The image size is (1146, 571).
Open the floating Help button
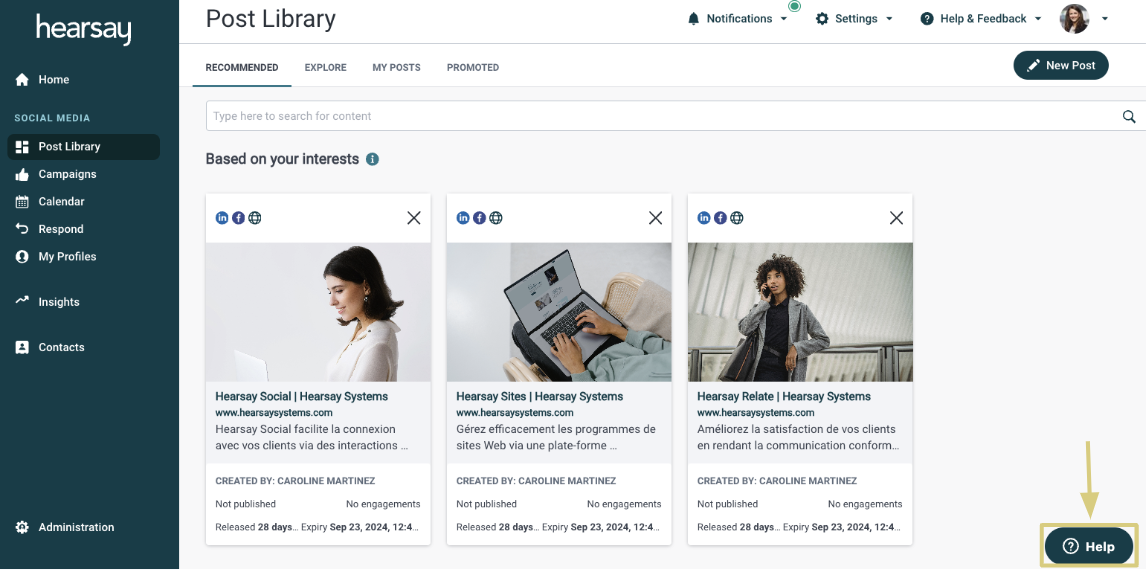coord(1089,546)
